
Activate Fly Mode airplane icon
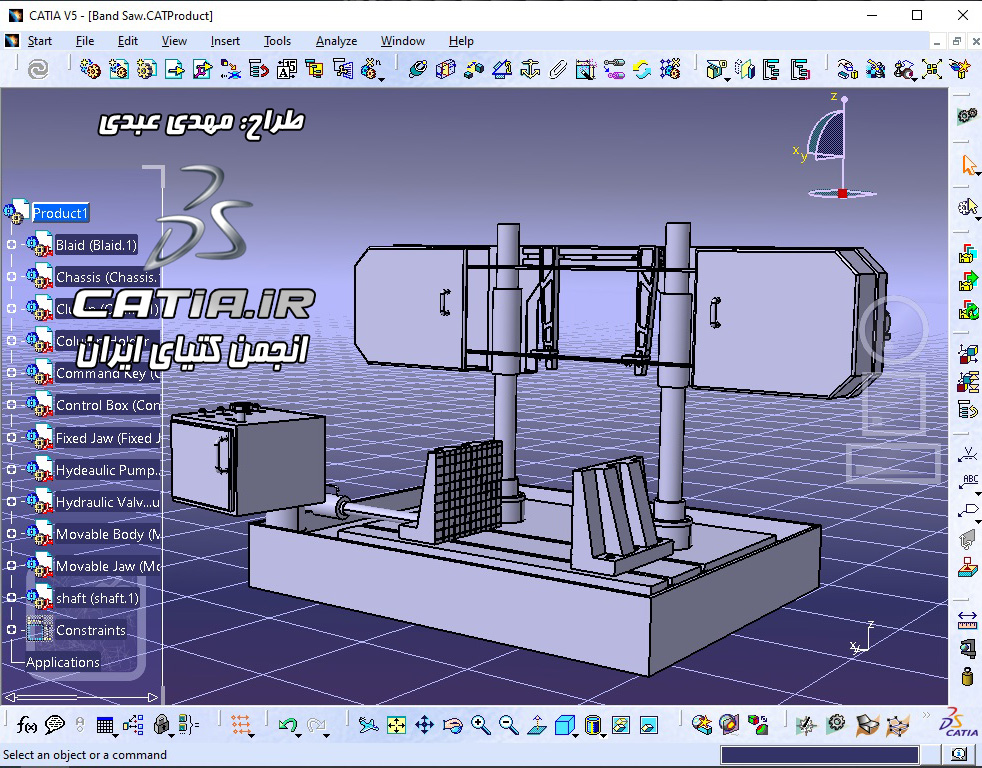(368, 725)
